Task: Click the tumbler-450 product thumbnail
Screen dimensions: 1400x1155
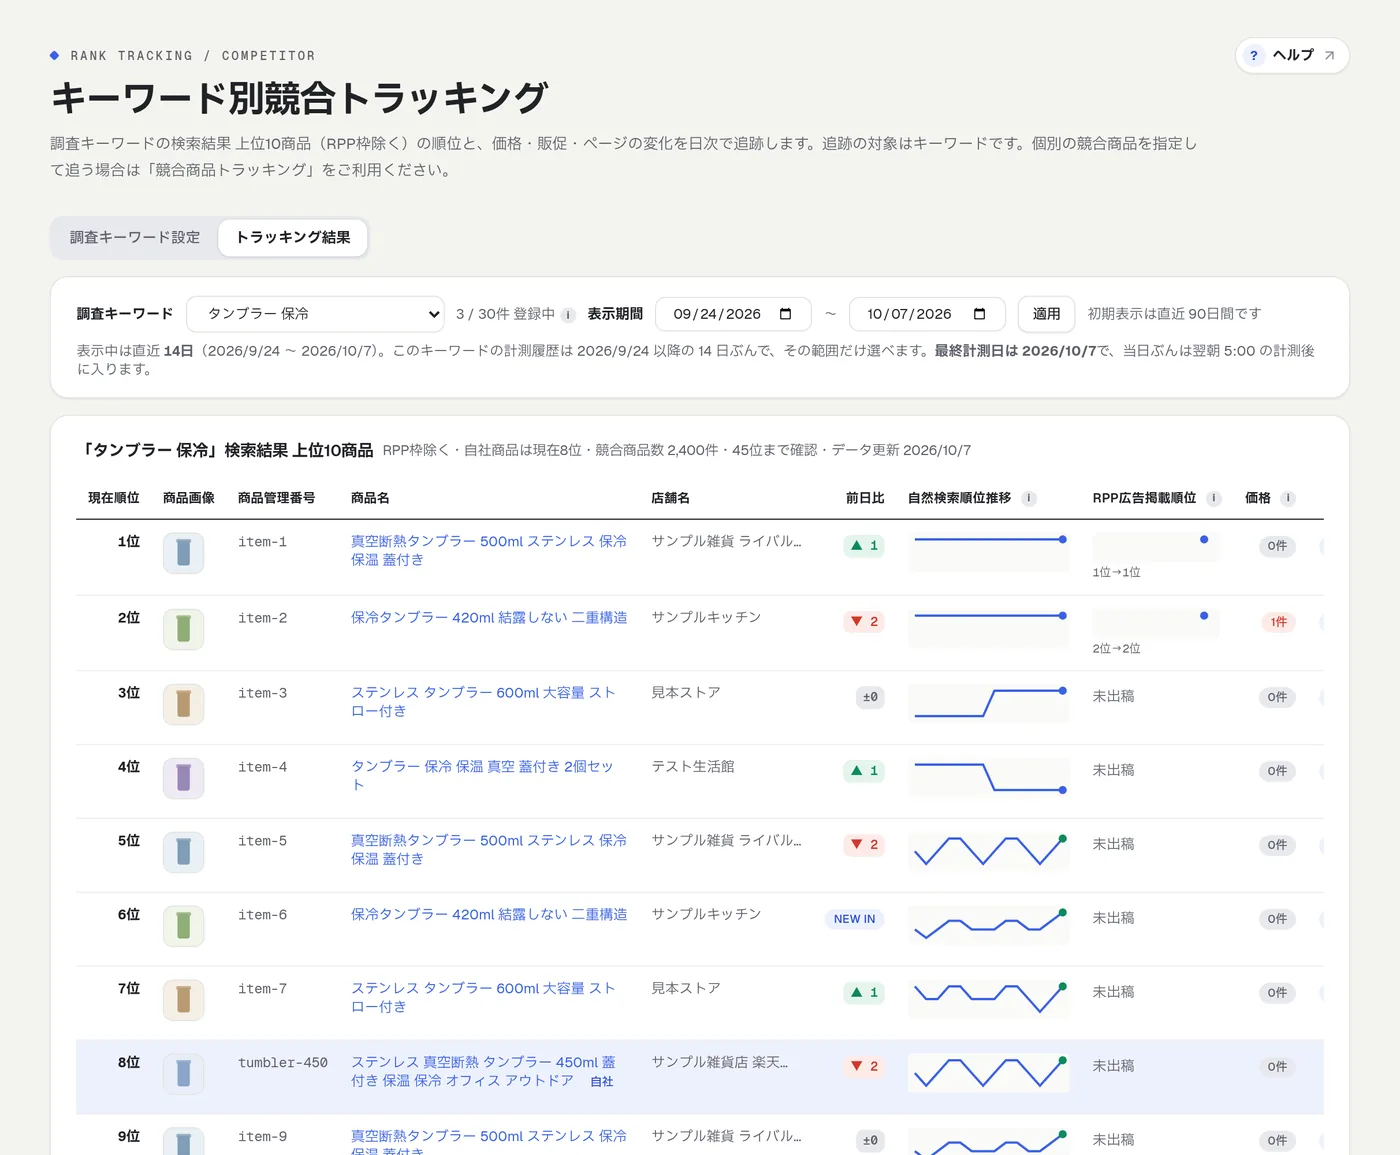Action: click(184, 1074)
